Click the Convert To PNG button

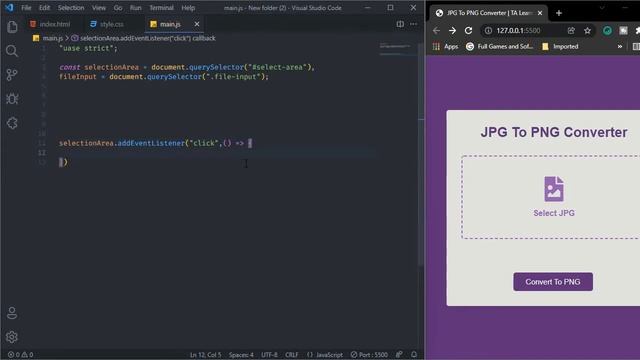click(x=553, y=282)
